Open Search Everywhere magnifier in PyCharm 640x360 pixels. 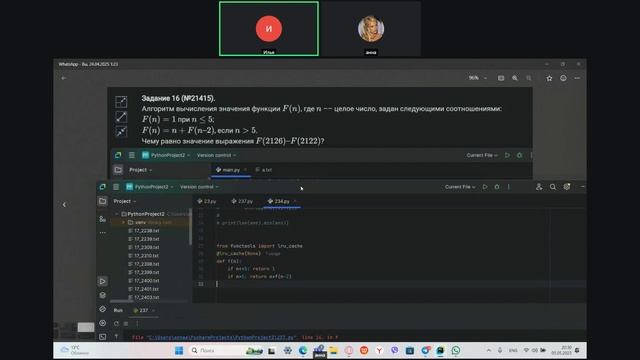[x=553, y=187]
